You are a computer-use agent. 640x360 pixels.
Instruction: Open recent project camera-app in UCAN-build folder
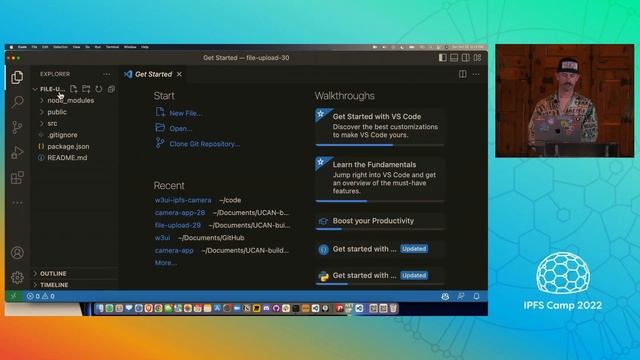174,250
